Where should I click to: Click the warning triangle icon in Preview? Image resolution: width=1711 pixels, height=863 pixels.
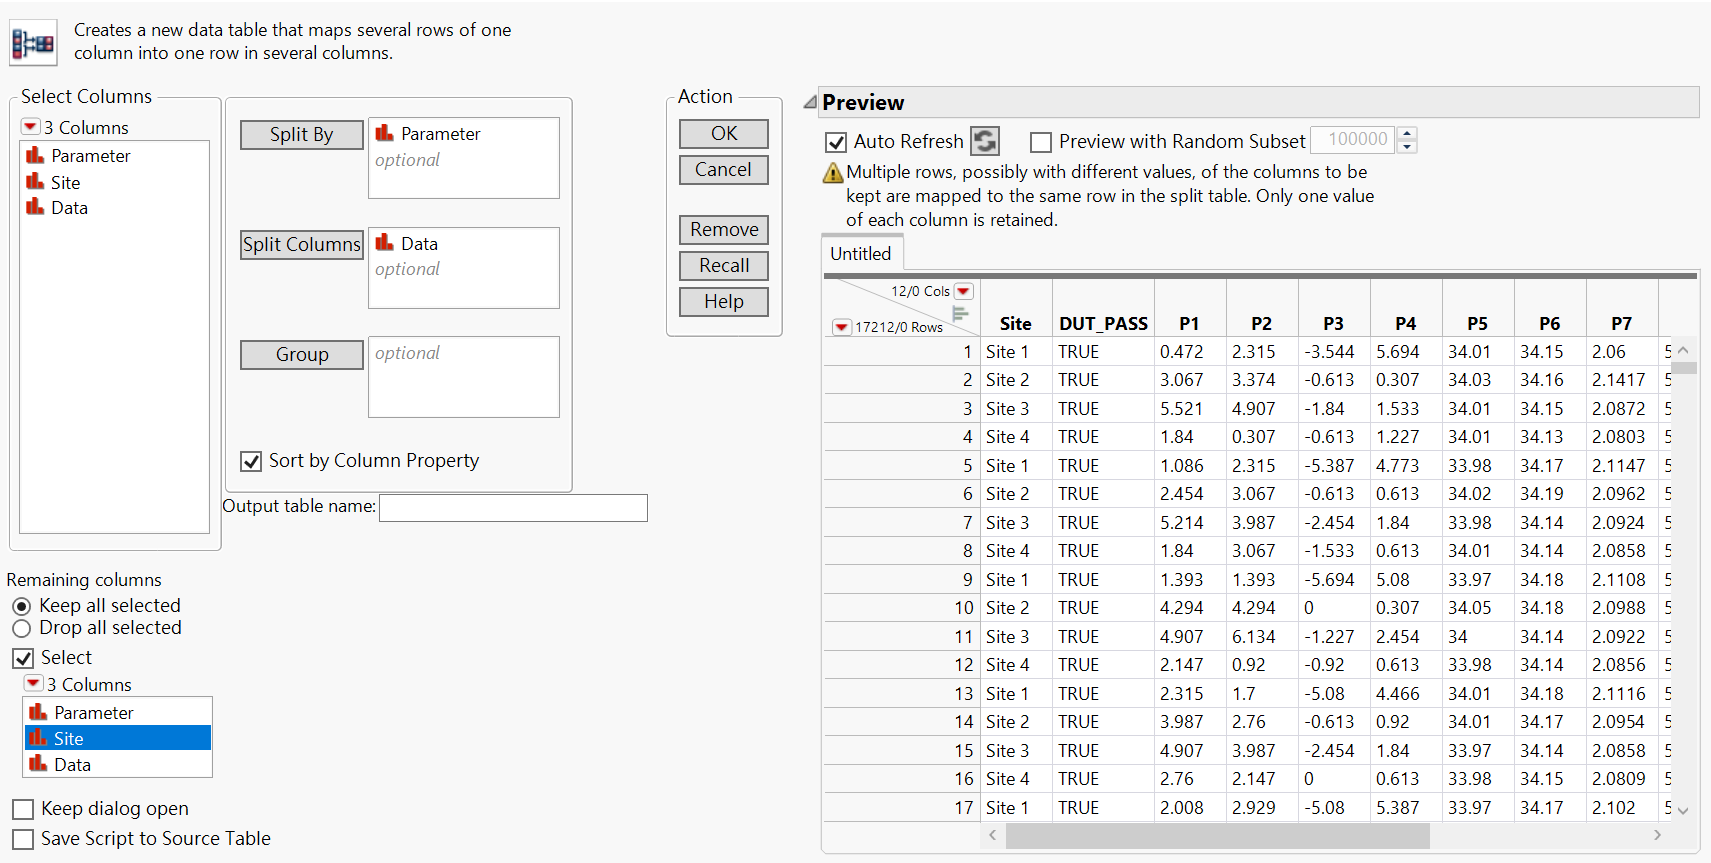click(x=833, y=173)
